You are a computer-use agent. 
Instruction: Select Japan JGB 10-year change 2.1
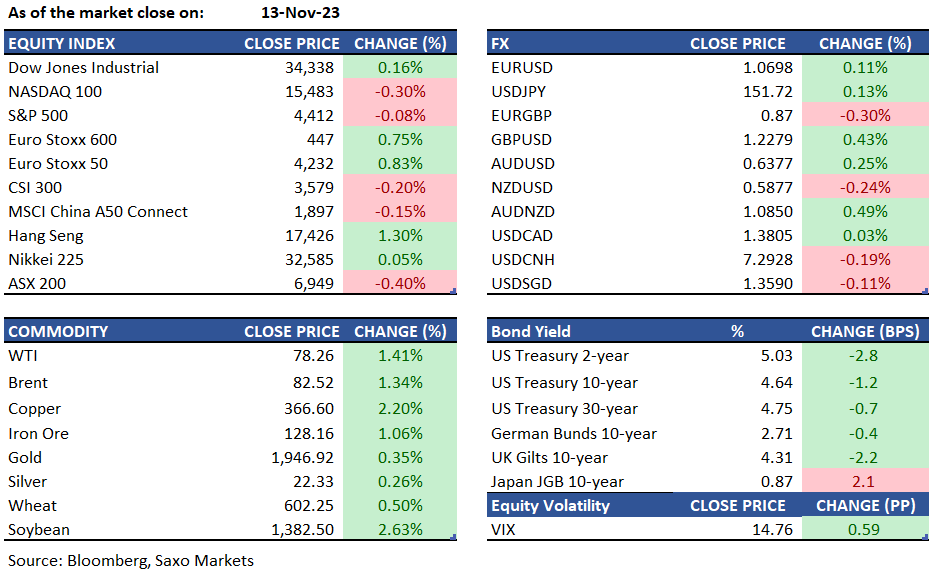pos(865,482)
